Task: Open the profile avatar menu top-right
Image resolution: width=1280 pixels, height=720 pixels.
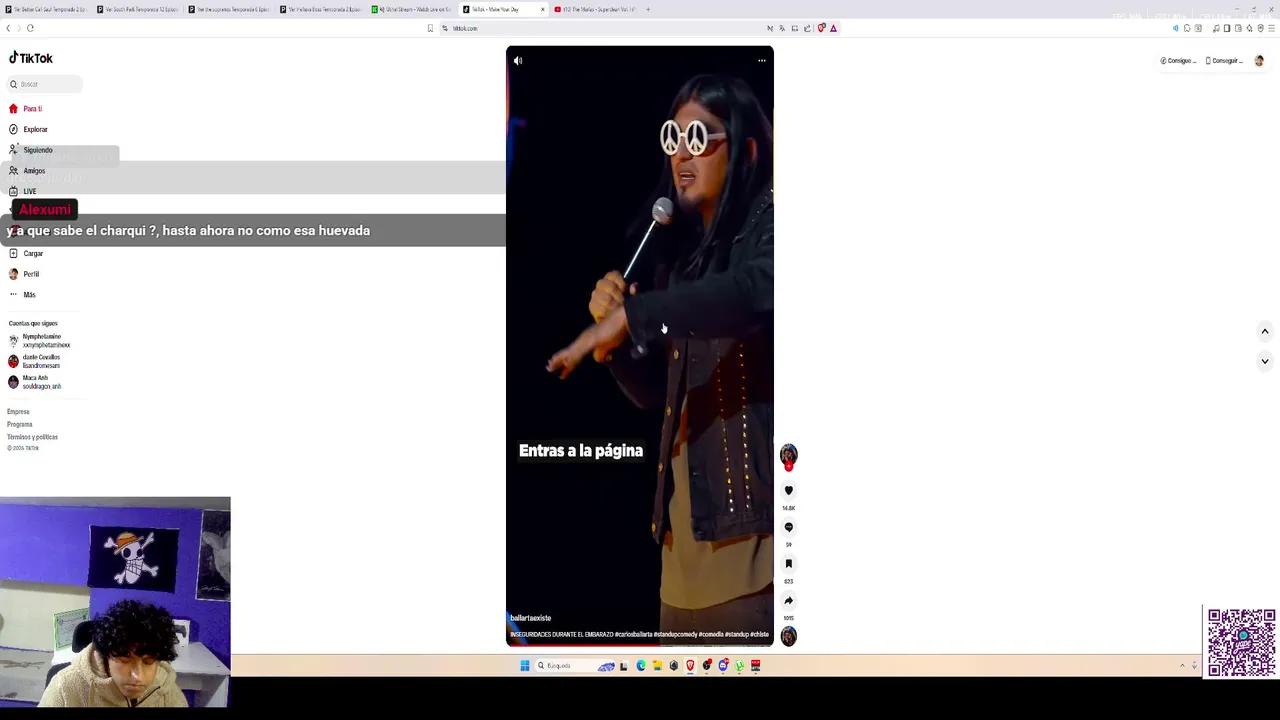Action: point(1259,61)
